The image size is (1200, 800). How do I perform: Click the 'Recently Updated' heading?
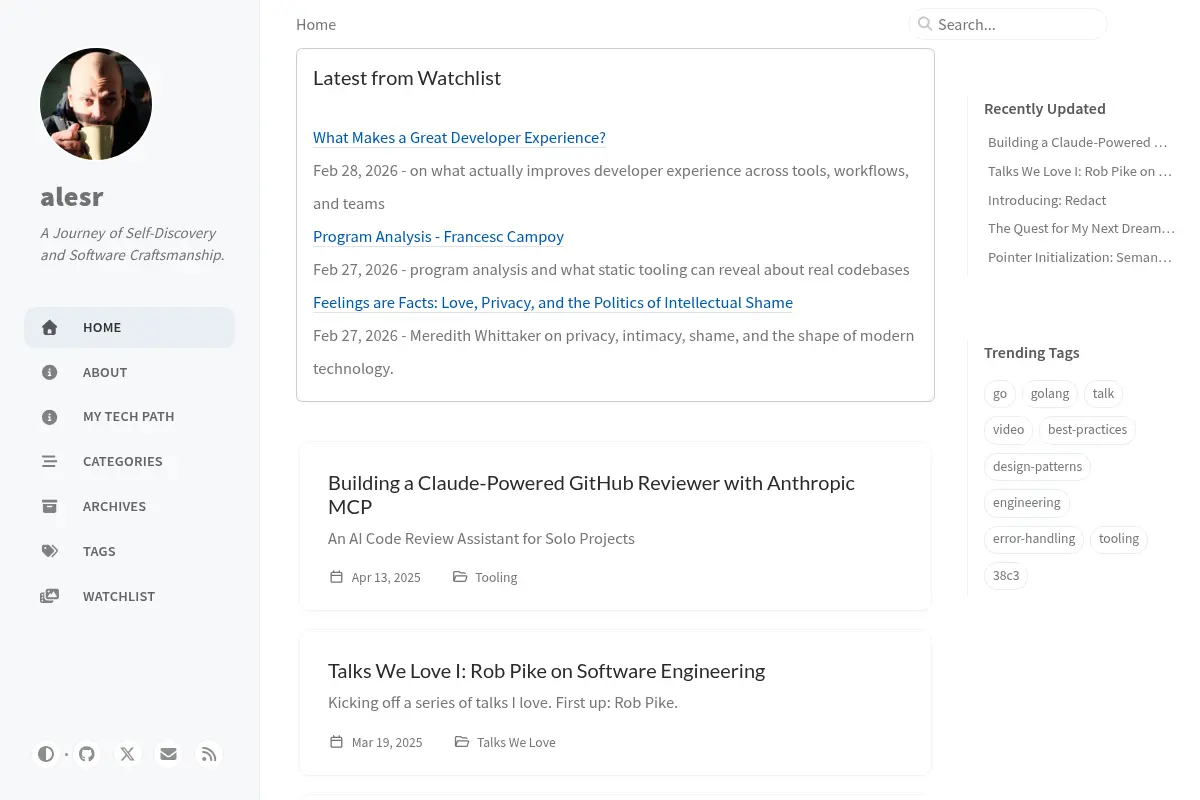1045,109
